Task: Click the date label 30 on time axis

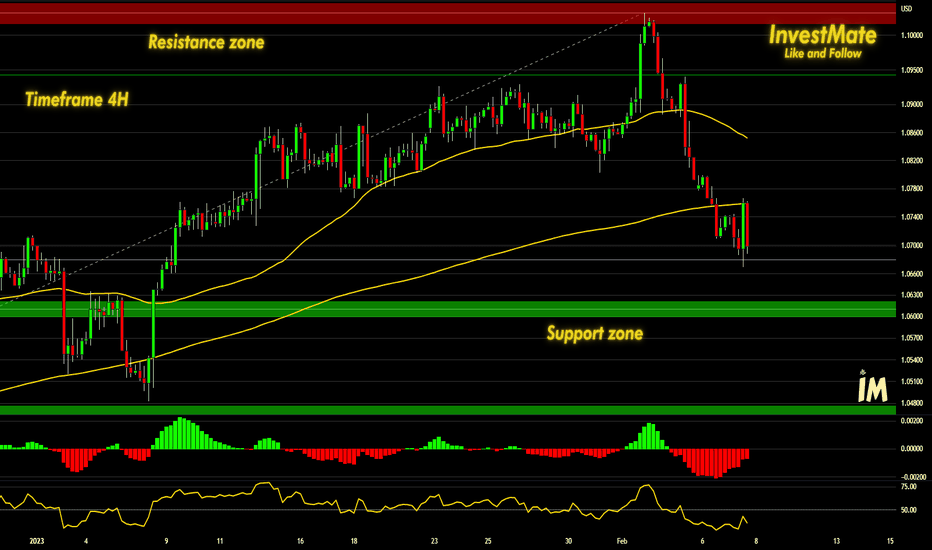Action: coord(568,541)
